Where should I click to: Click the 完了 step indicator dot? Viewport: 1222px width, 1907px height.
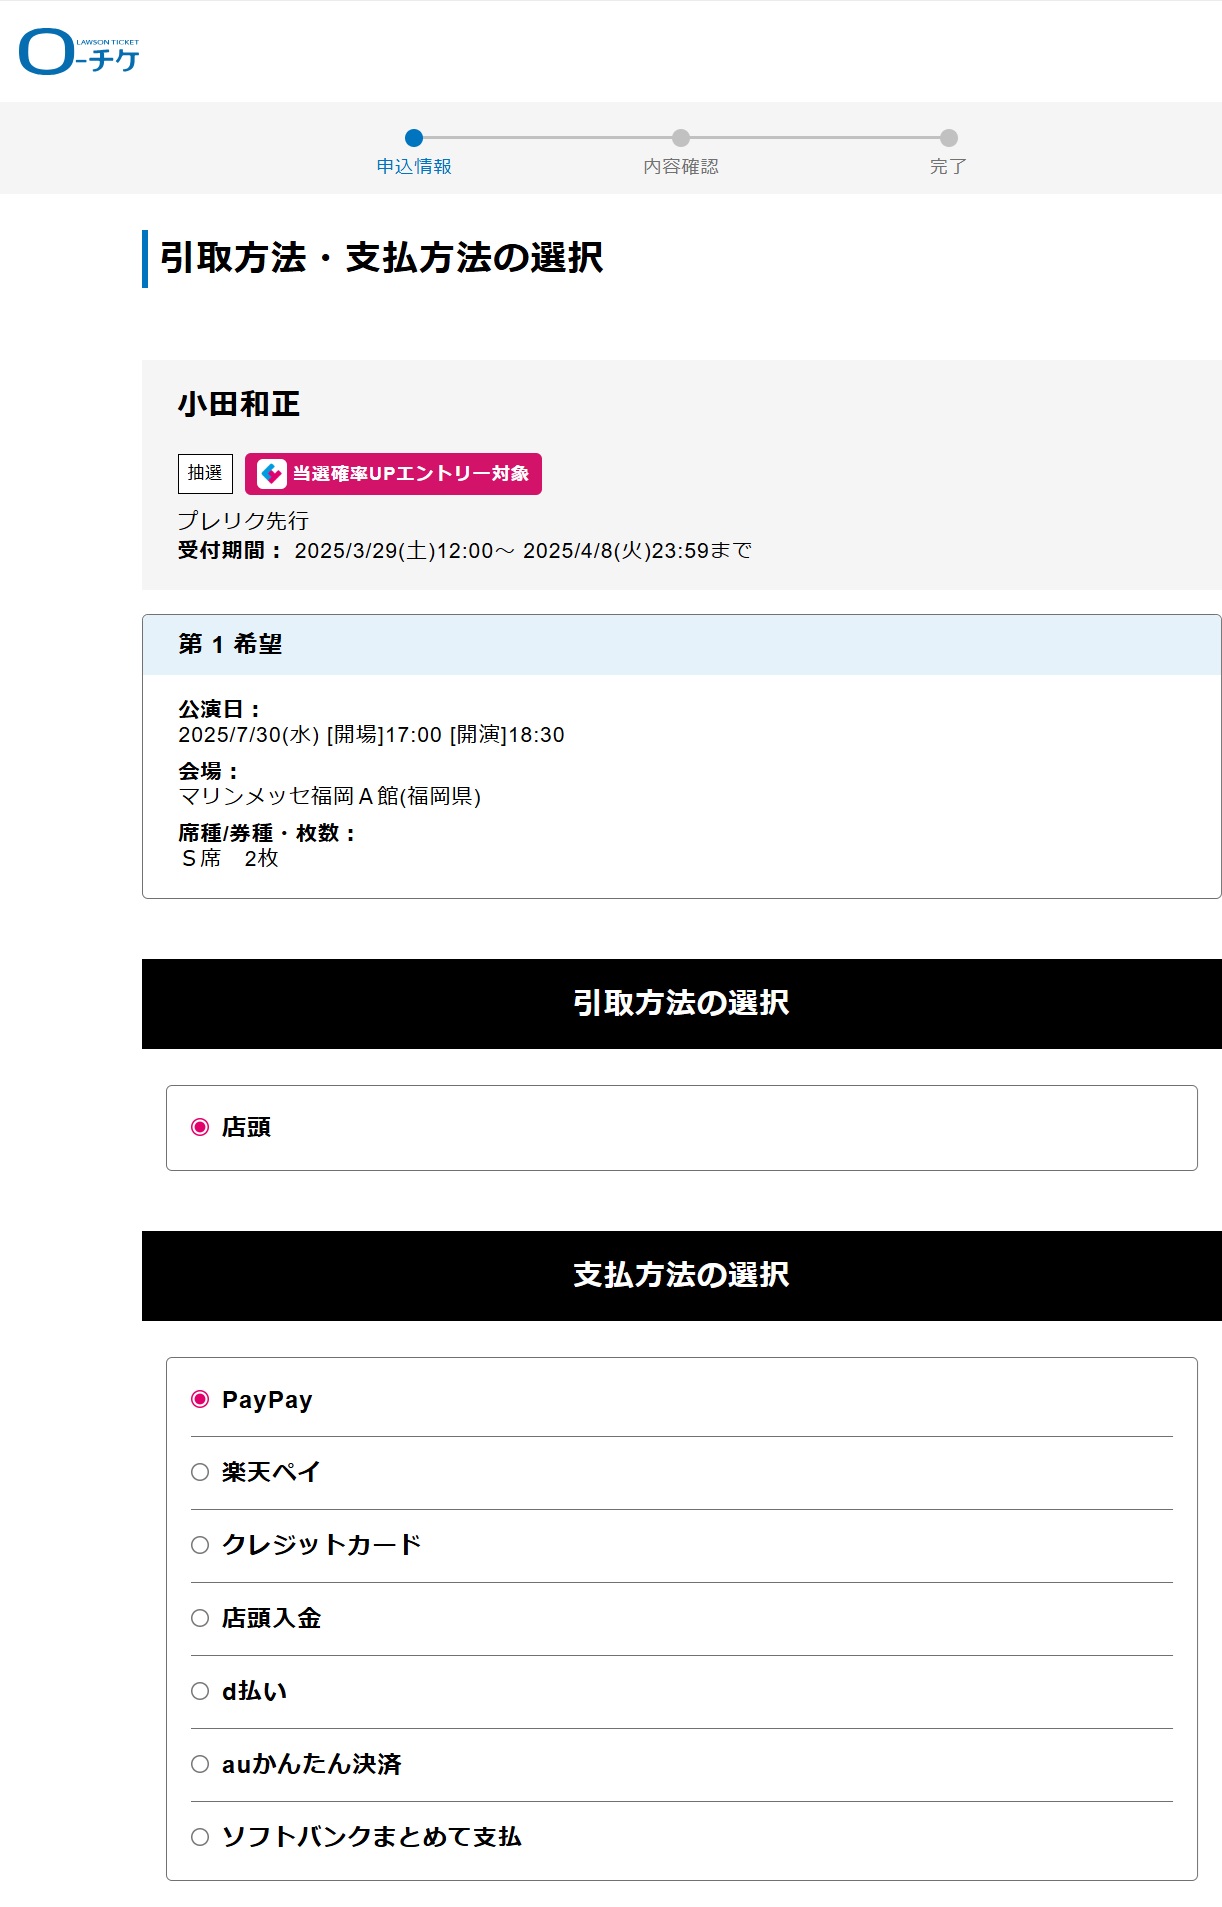click(948, 138)
